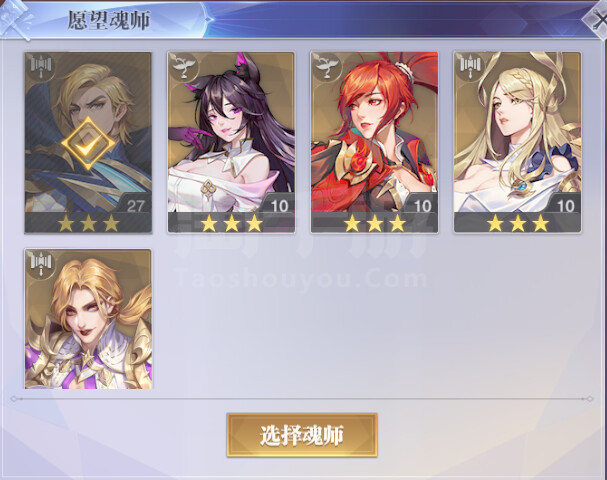The image size is (607, 480).
Task: Click class icon on the blond male card
Action: (41, 67)
